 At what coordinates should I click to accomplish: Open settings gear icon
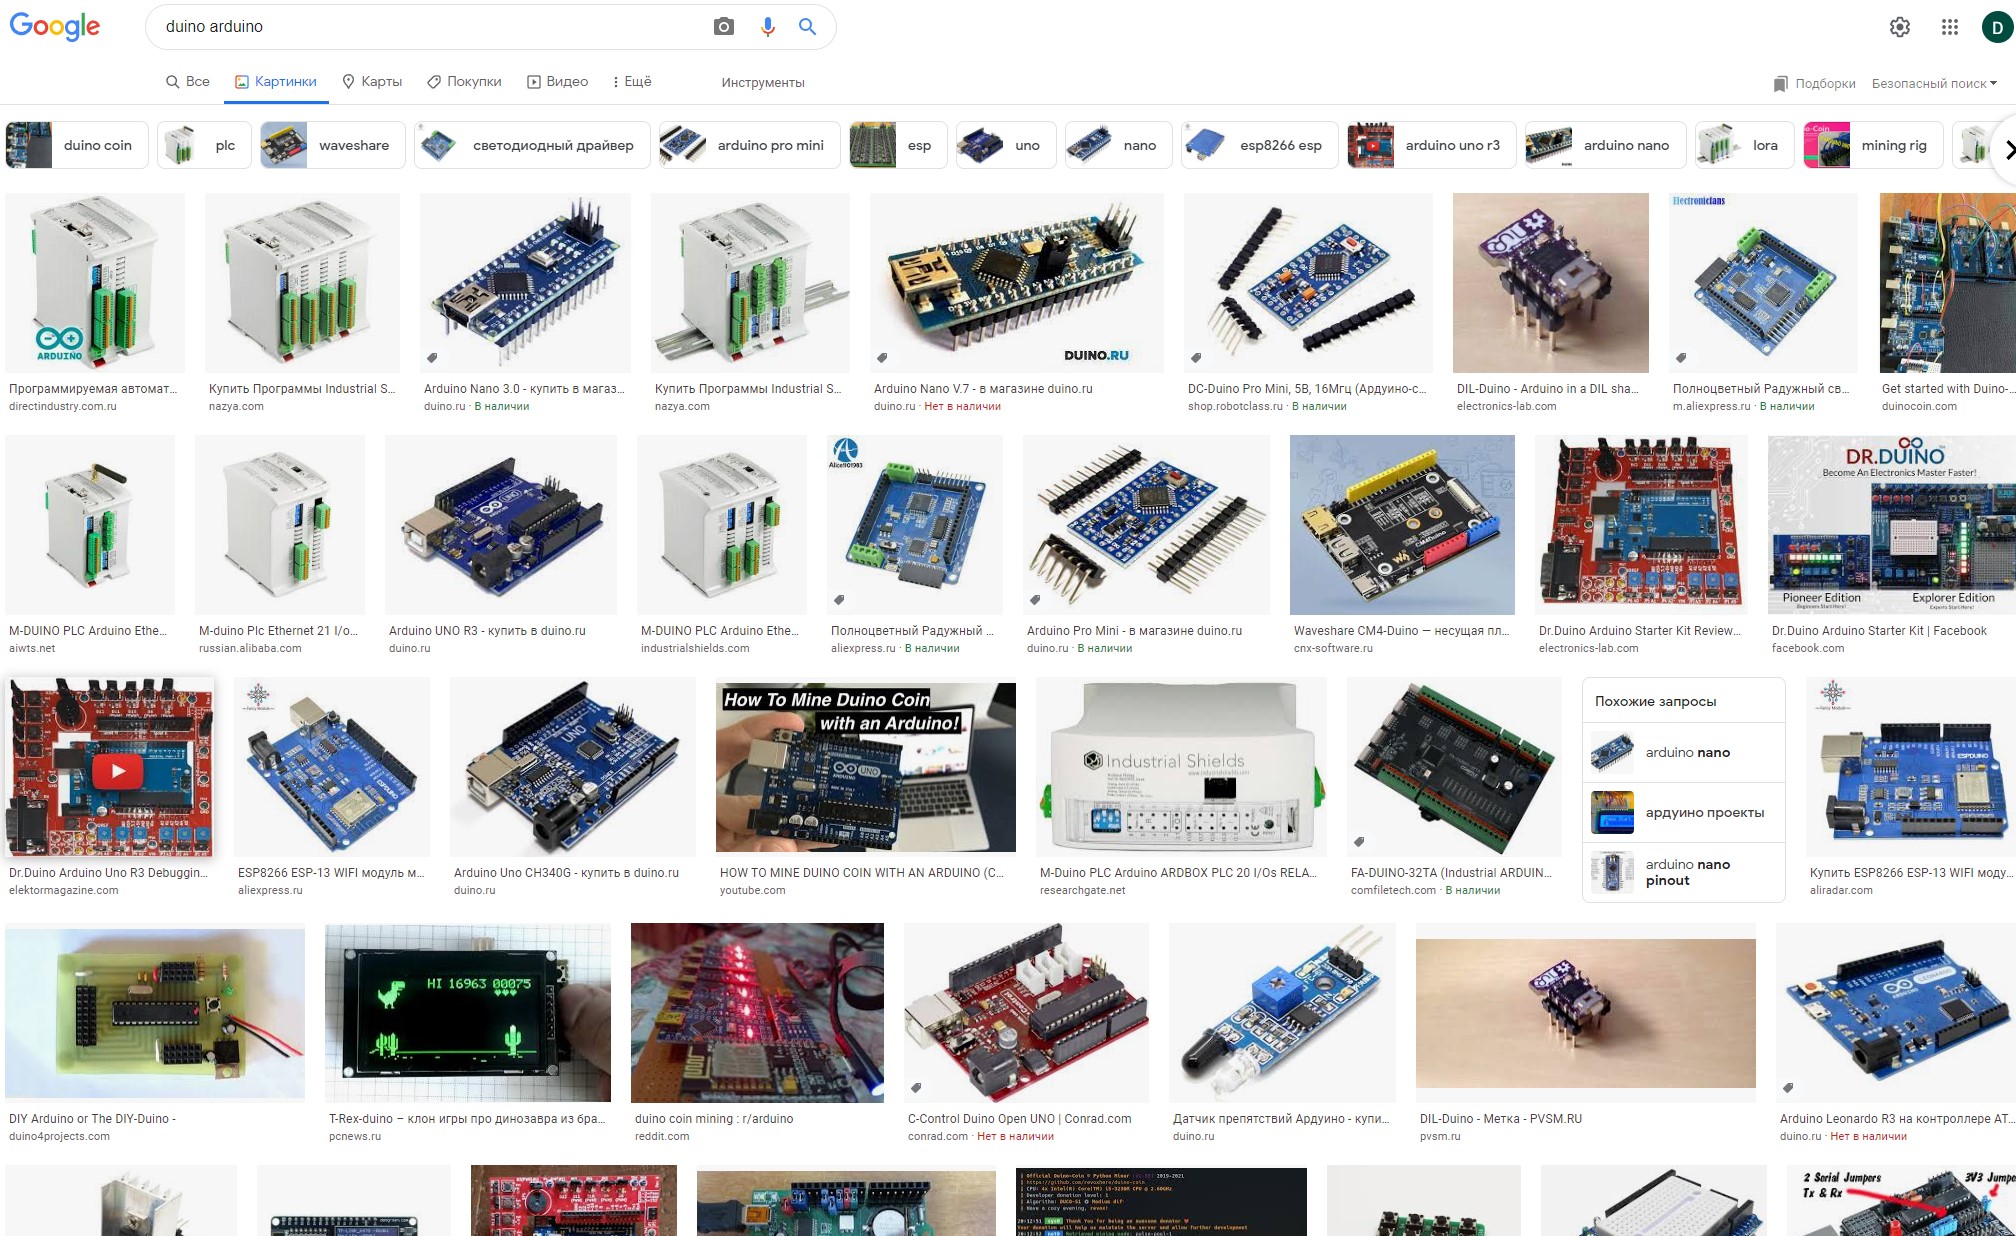pyautogui.click(x=1900, y=27)
